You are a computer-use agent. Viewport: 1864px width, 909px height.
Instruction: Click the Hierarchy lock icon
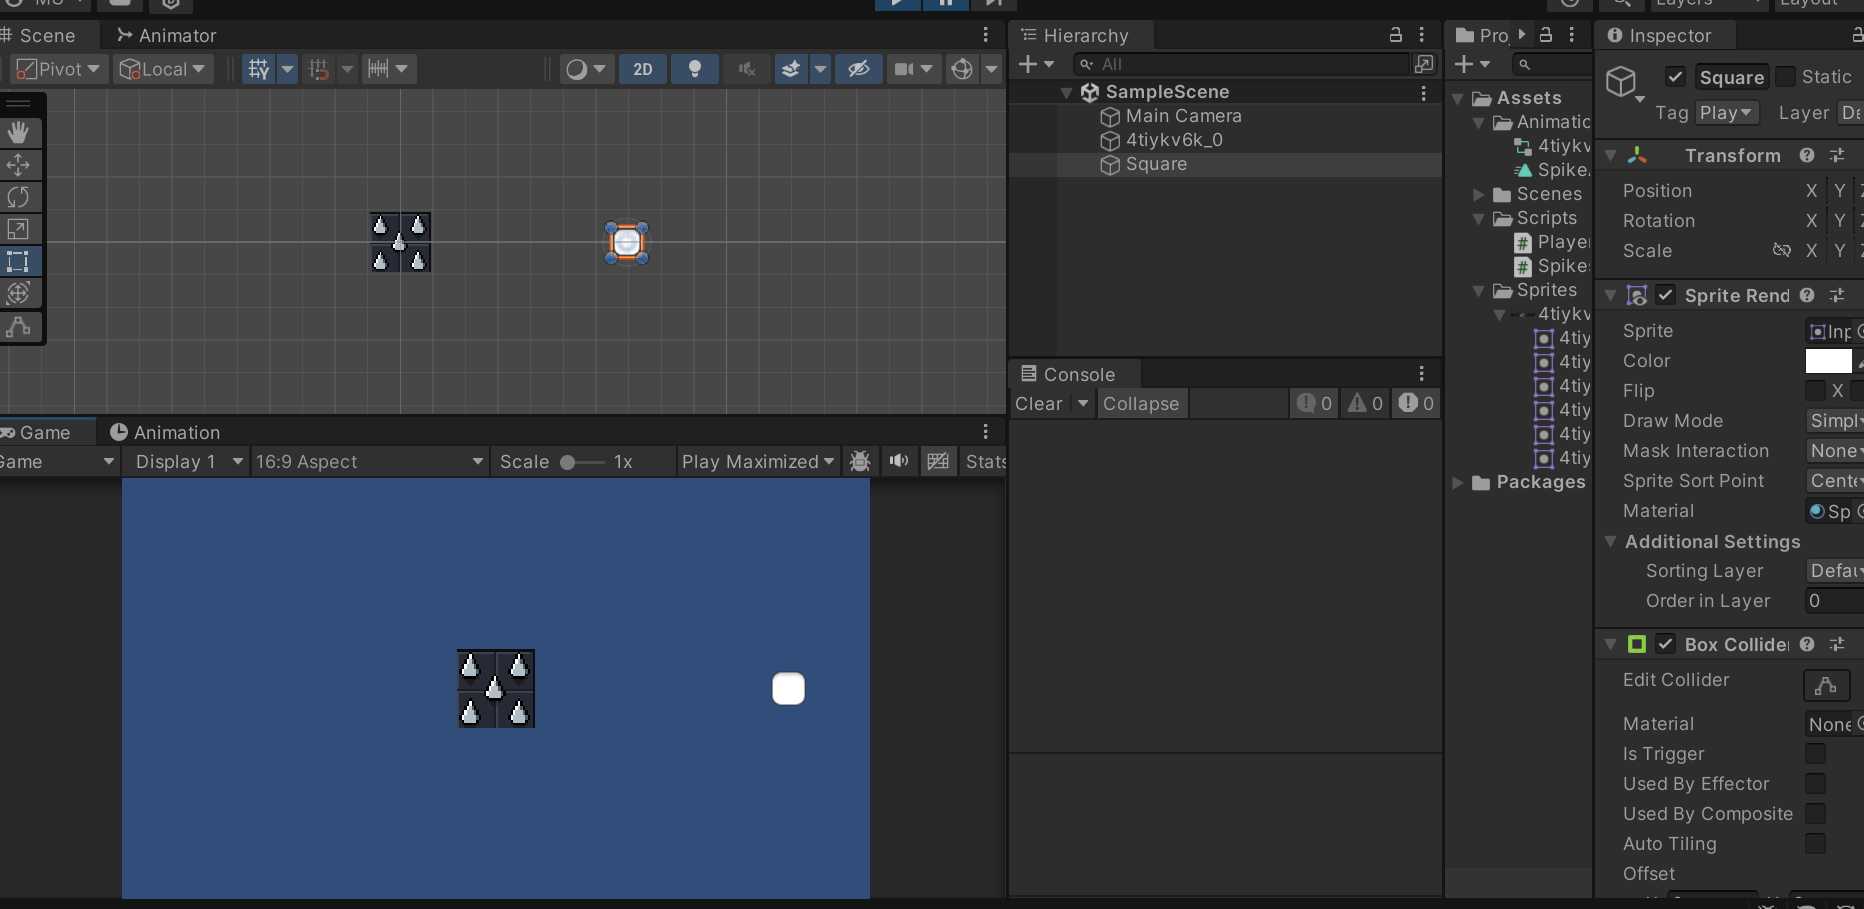(1396, 35)
